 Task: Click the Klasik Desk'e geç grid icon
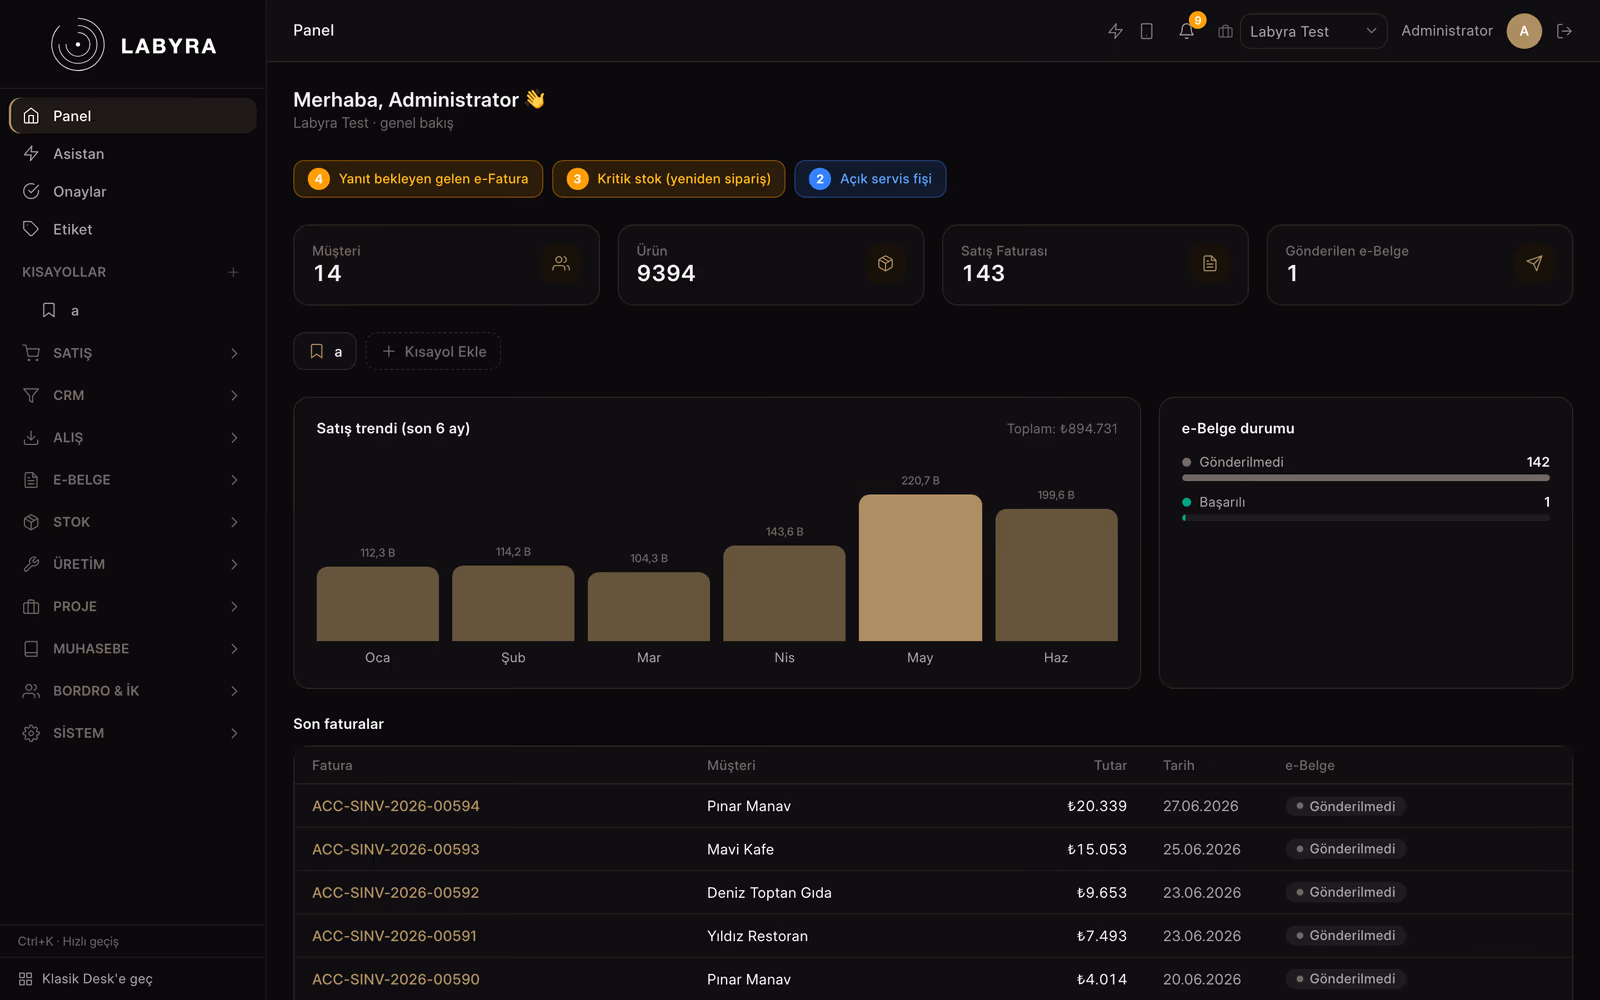tap(26, 979)
